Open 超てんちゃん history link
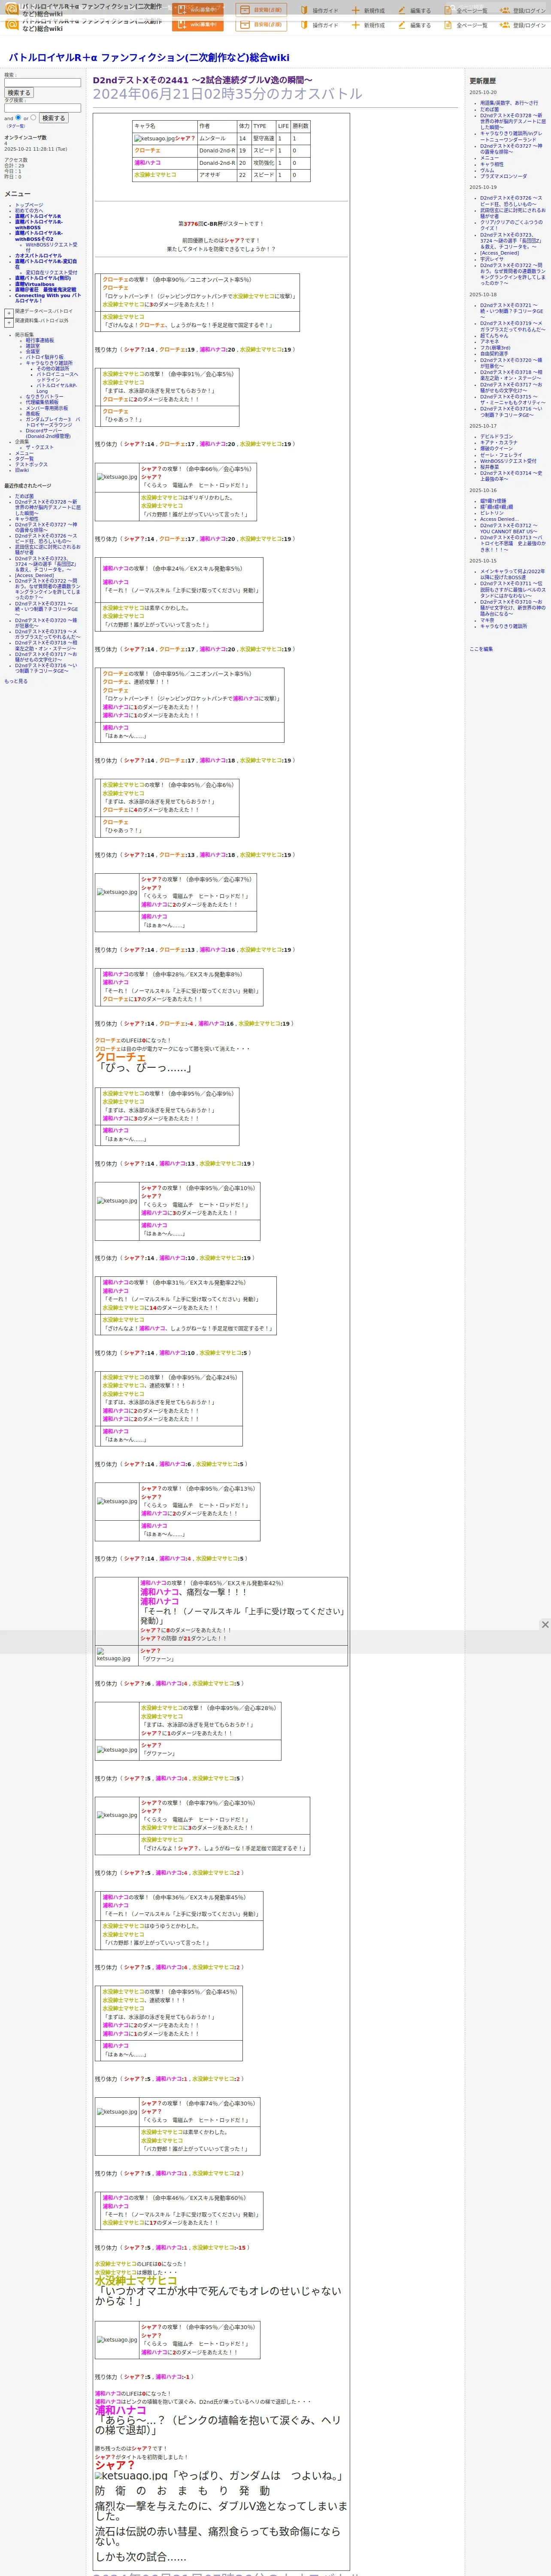This screenshot has height=2576, width=551. [494, 336]
